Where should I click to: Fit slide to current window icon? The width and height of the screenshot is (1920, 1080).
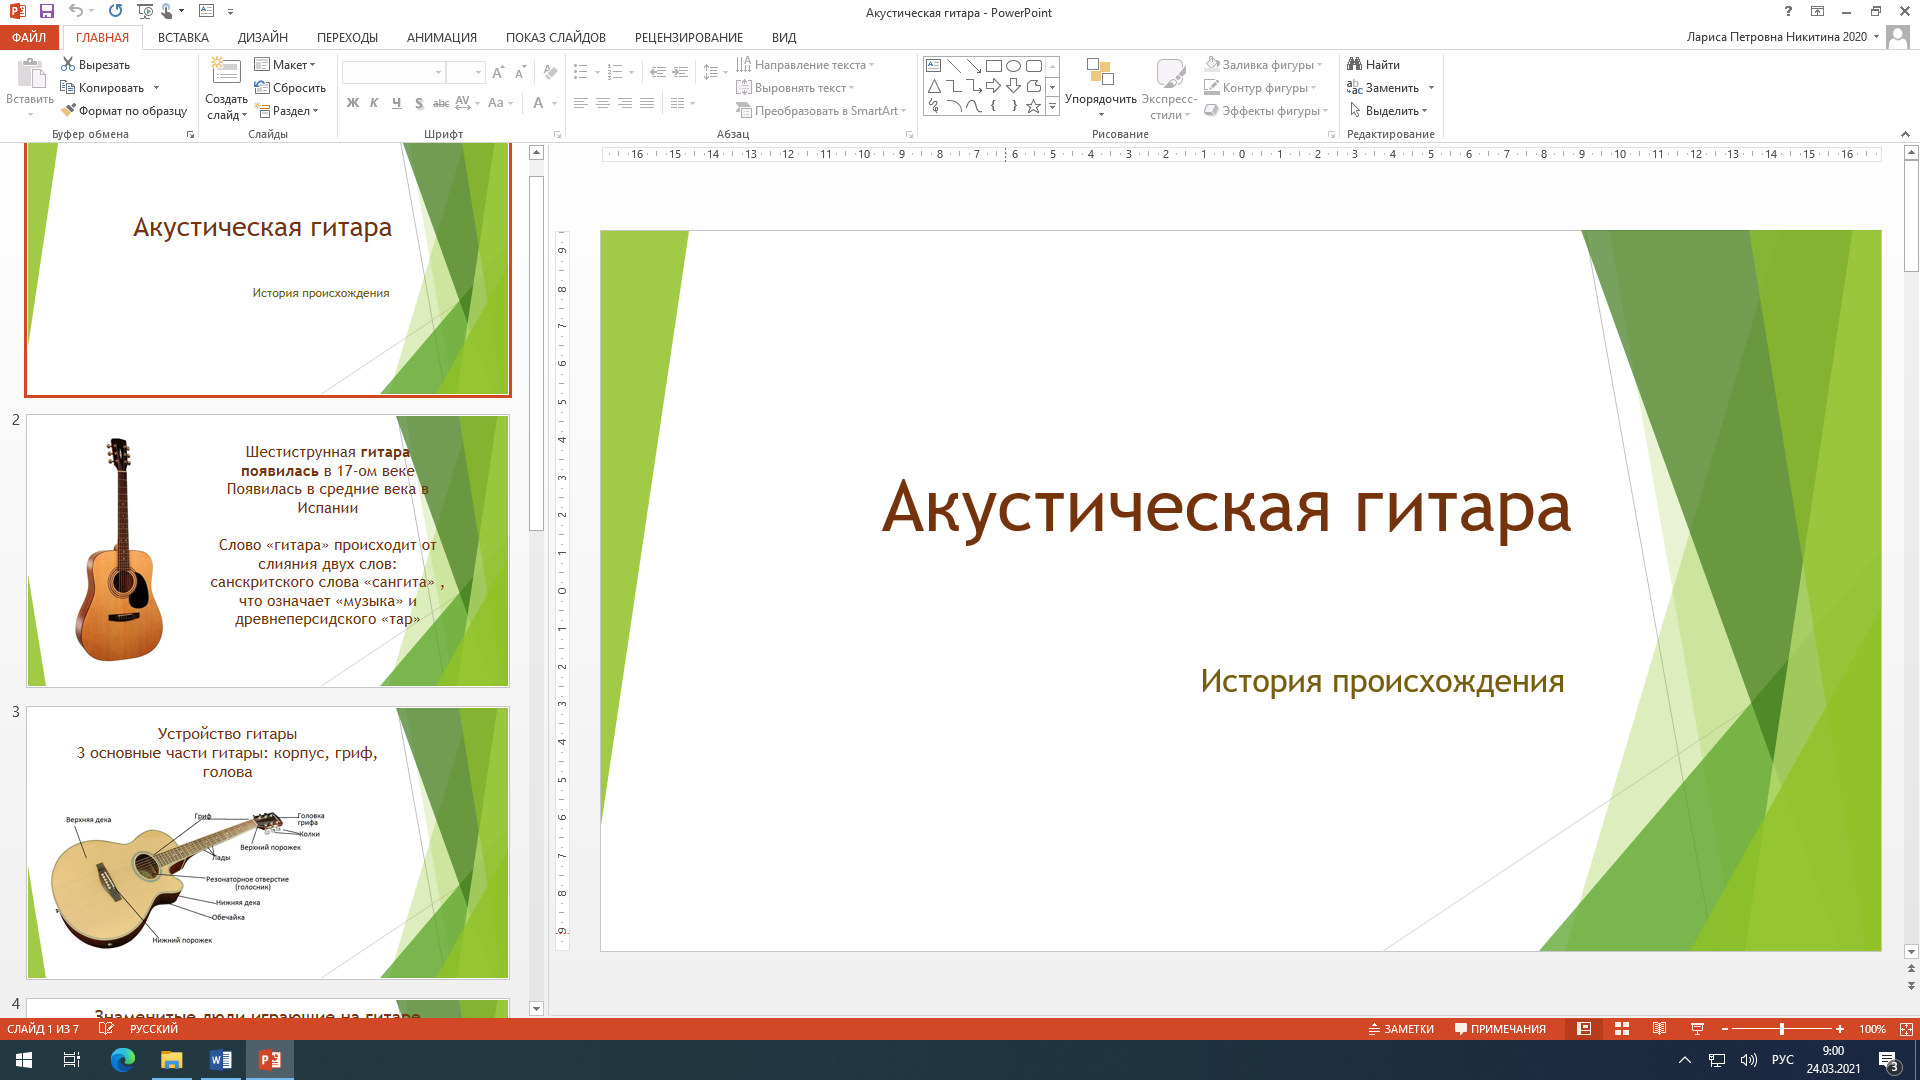pyautogui.click(x=1906, y=1029)
